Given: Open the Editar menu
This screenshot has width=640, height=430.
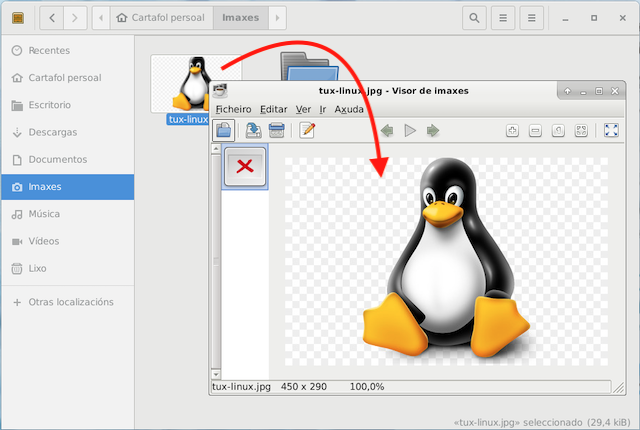Looking at the screenshot, I should click(273, 109).
